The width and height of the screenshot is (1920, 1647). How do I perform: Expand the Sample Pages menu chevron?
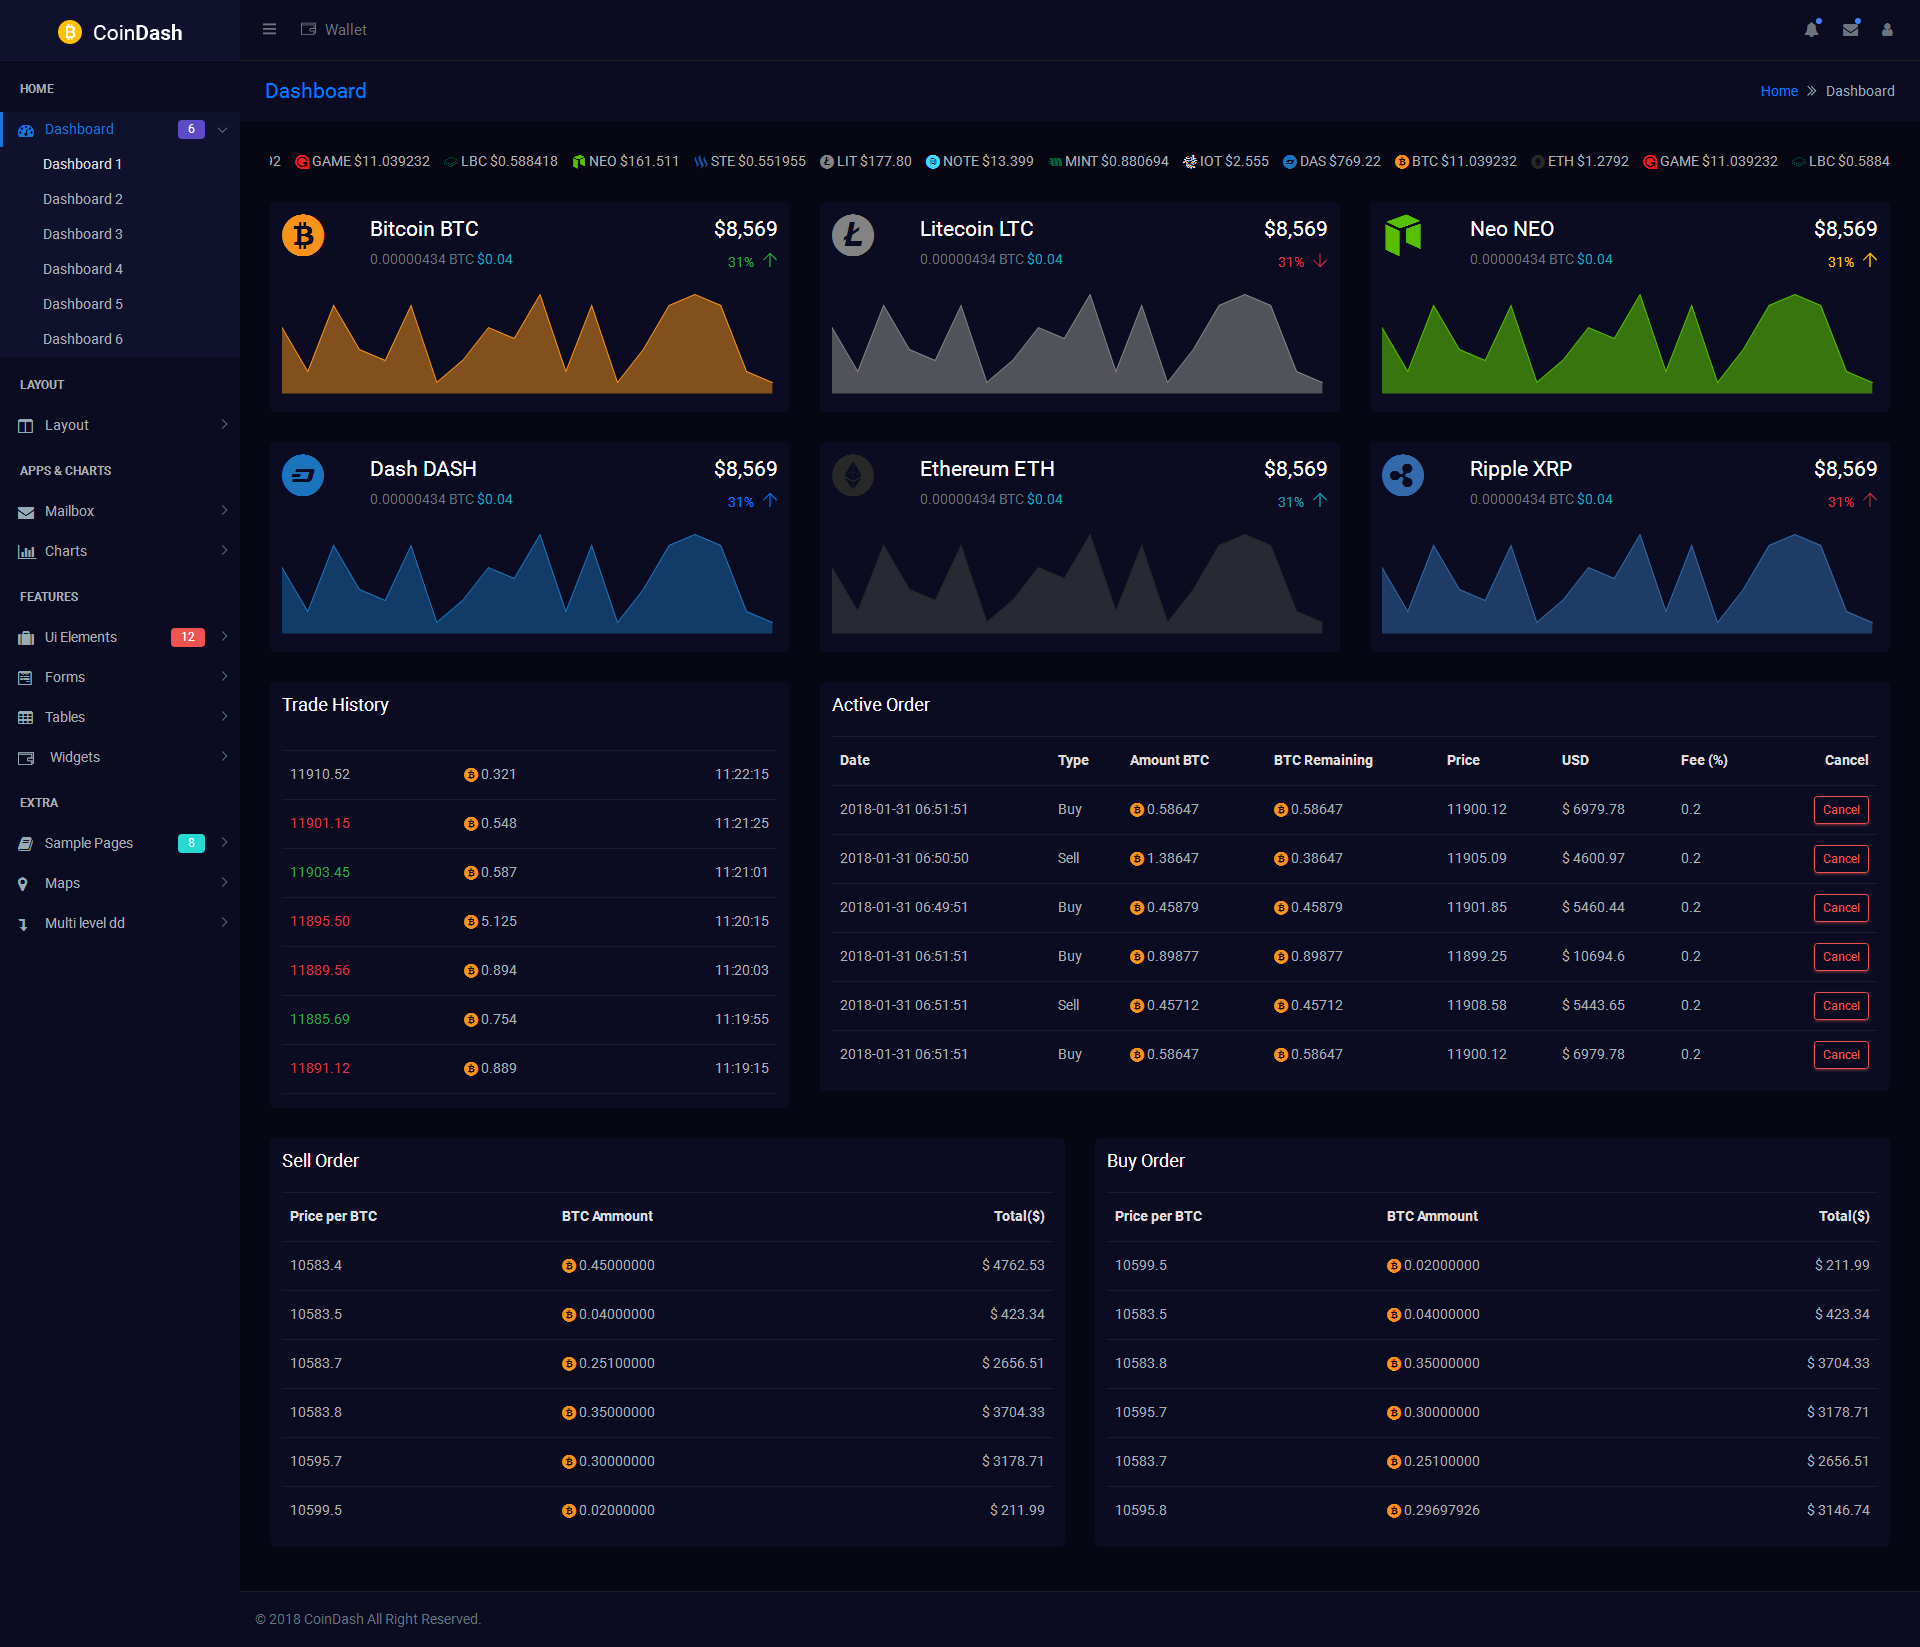224,843
